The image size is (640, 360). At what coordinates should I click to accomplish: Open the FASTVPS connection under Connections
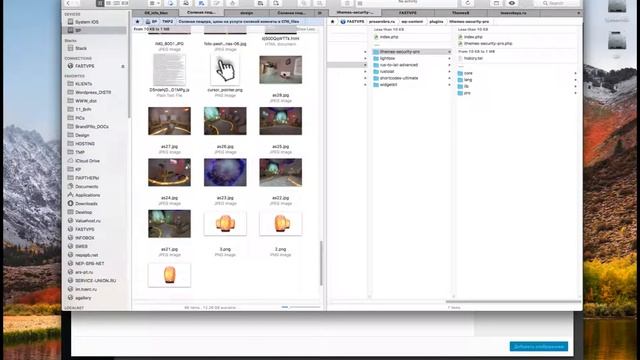coord(84,66)
